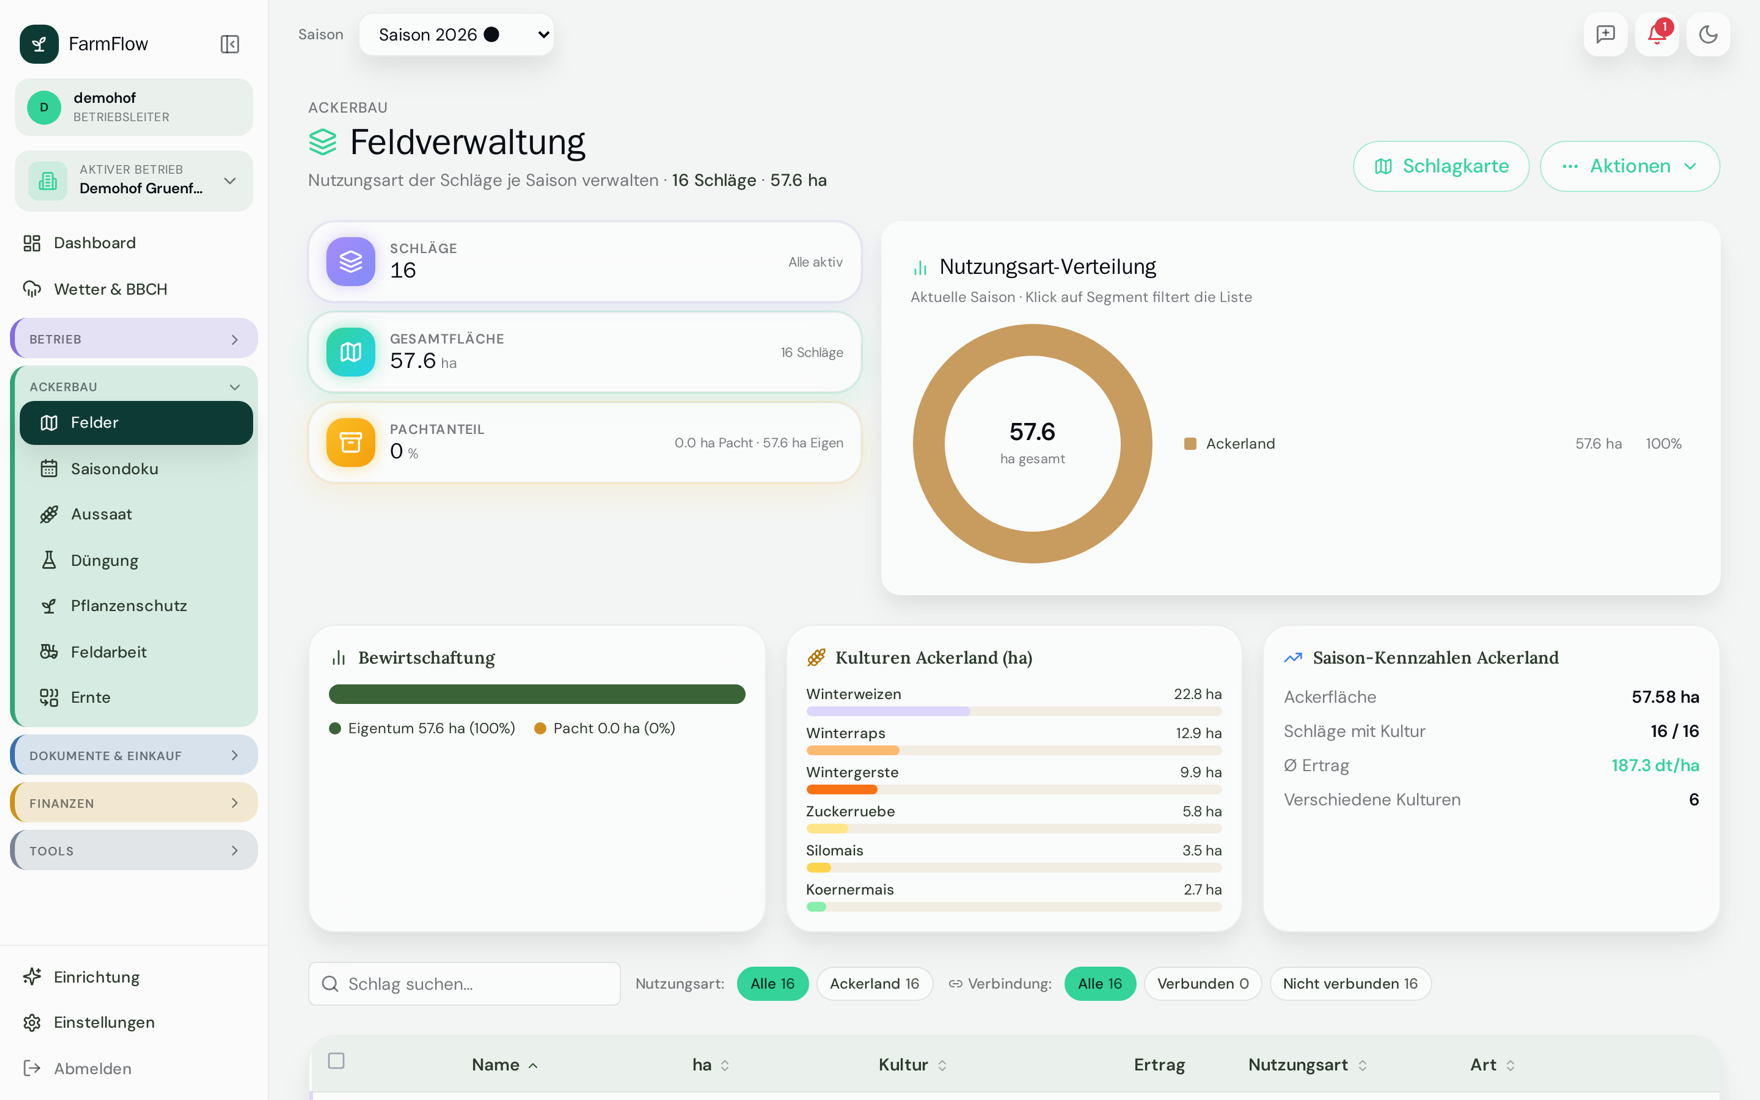Expand the Betrieb sidebar section
The height and width of the screenshot is (1100, 1760).
coord(134,339)
